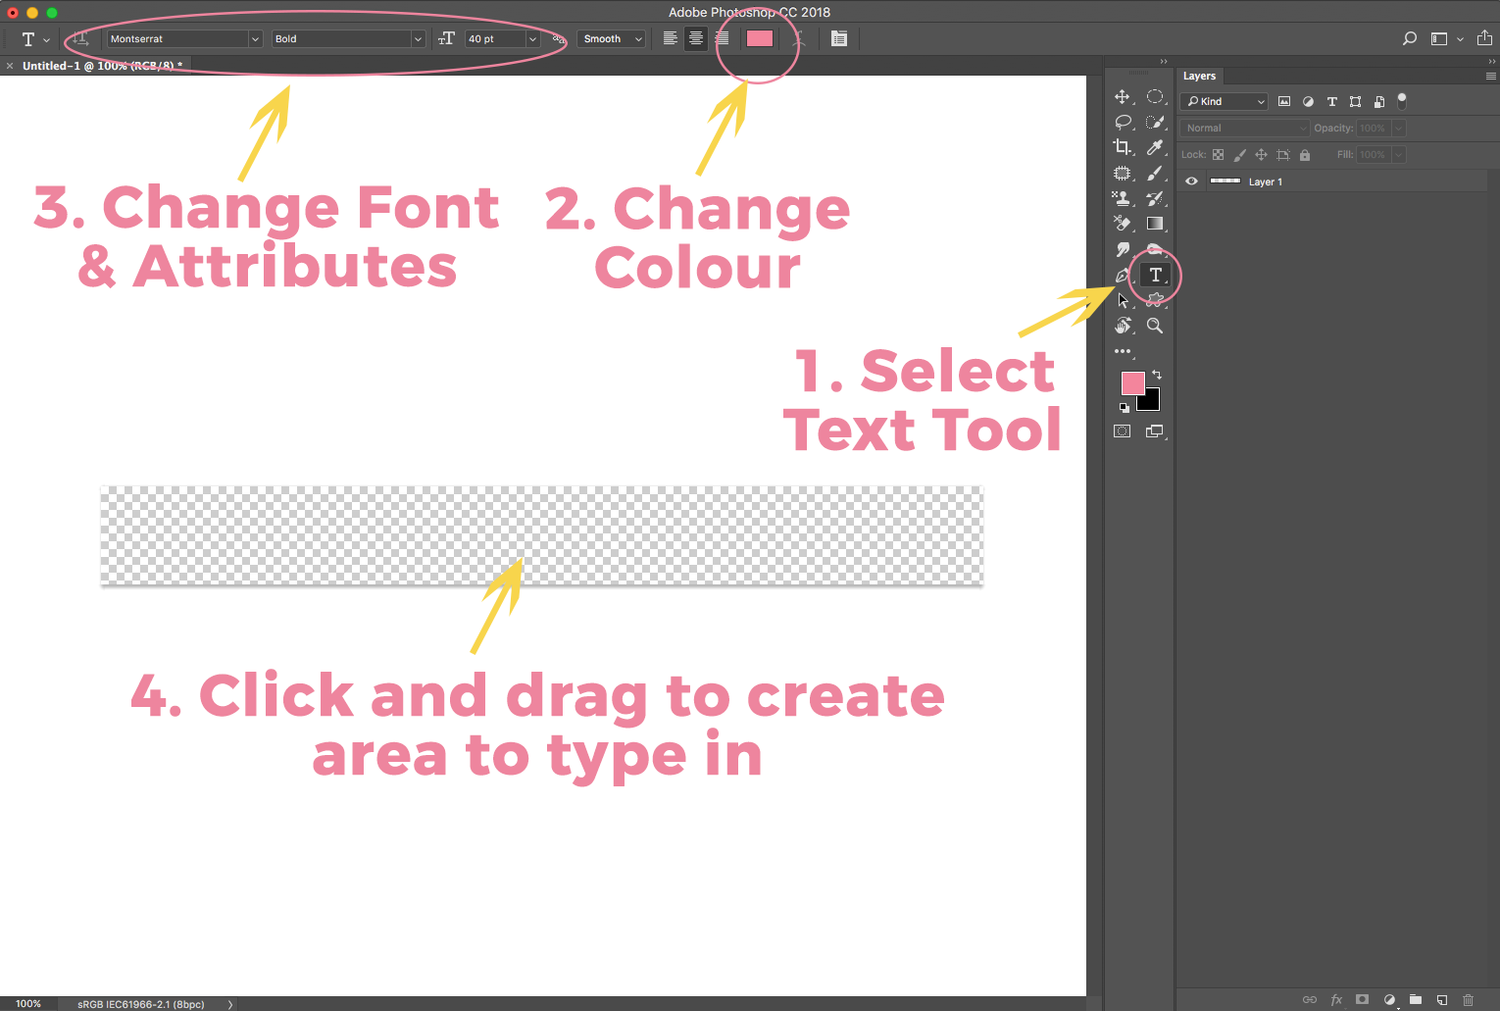Toggle center text alignment in options bar

[695, 38]
